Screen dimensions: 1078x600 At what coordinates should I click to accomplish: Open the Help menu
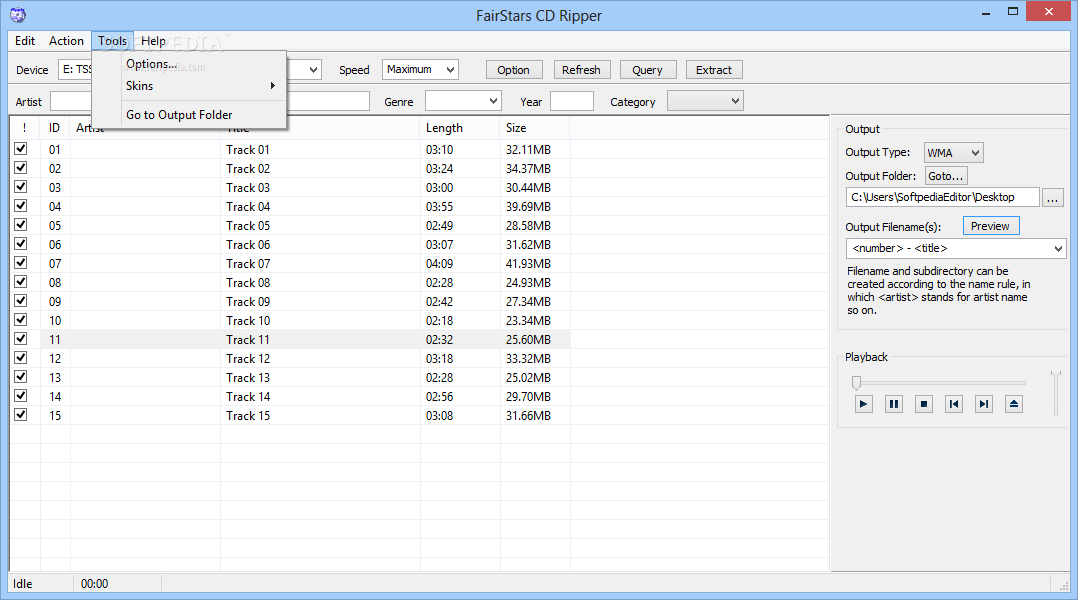pos(153,41)
